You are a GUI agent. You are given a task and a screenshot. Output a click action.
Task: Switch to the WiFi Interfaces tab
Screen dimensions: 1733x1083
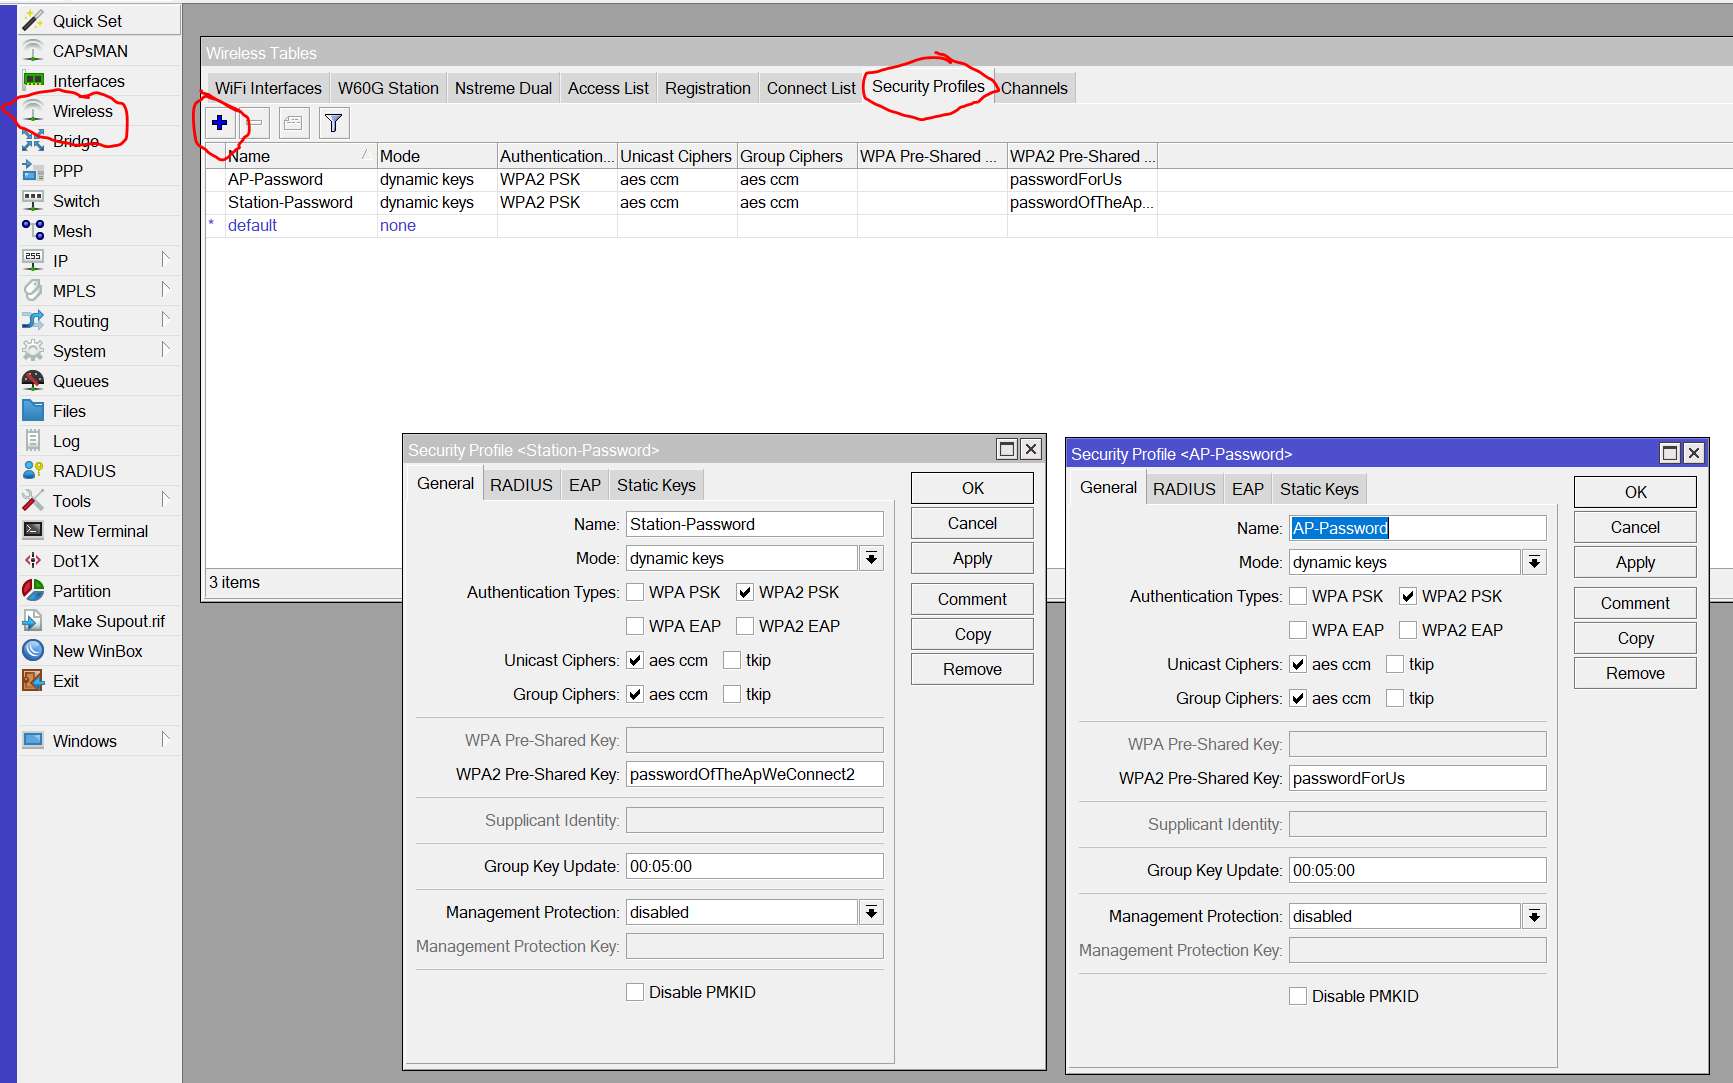coord(268,88)
